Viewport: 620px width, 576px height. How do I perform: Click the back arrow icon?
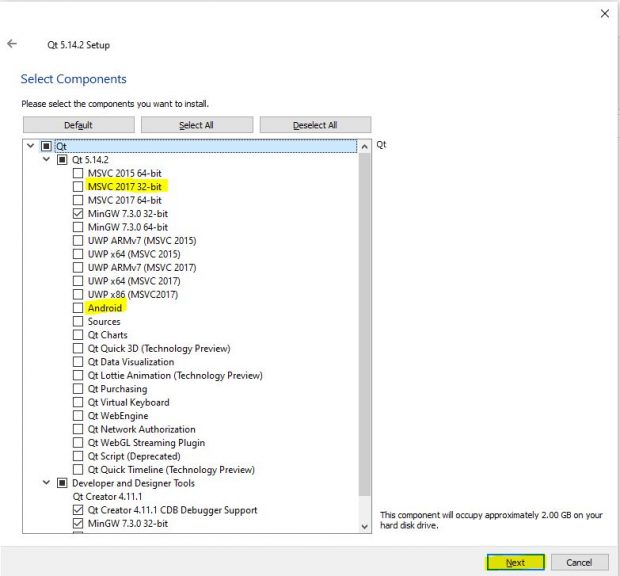(12, 44)
